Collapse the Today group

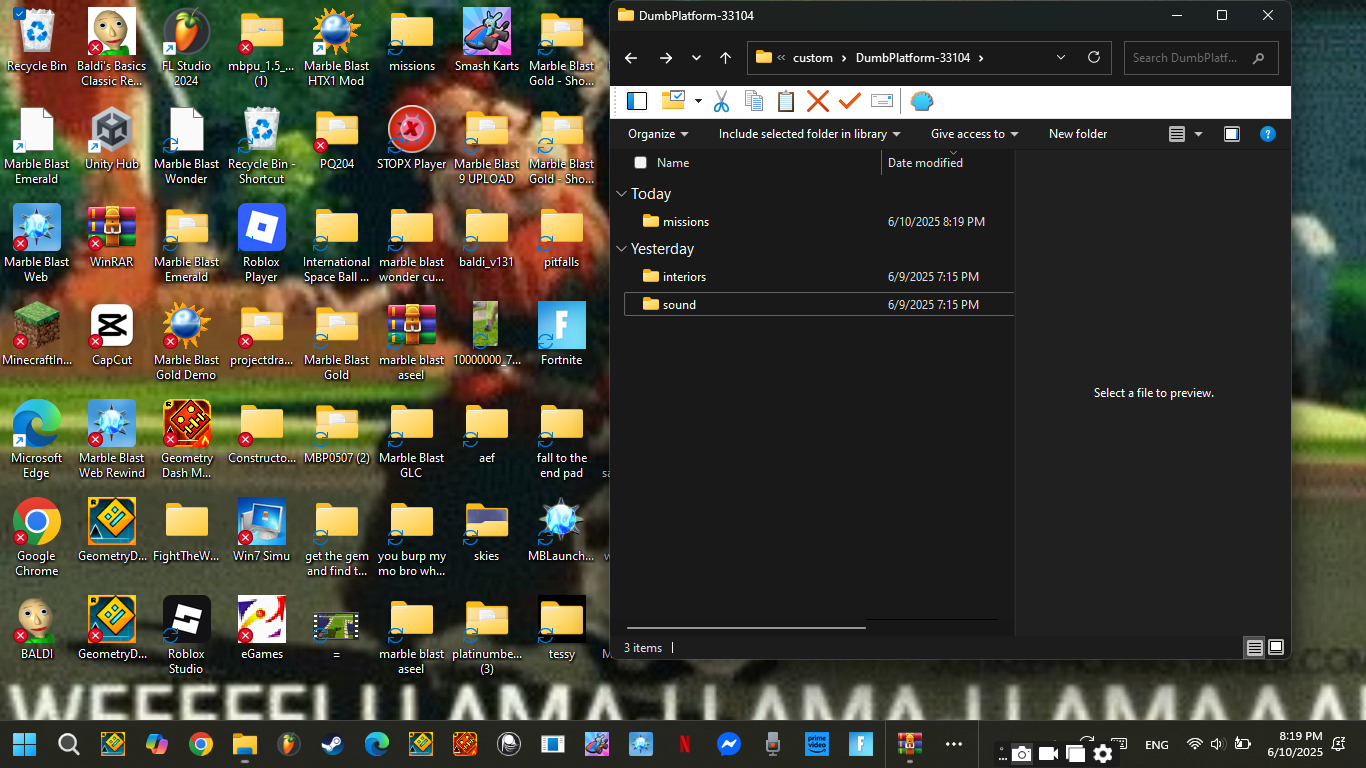click(622, 194)
